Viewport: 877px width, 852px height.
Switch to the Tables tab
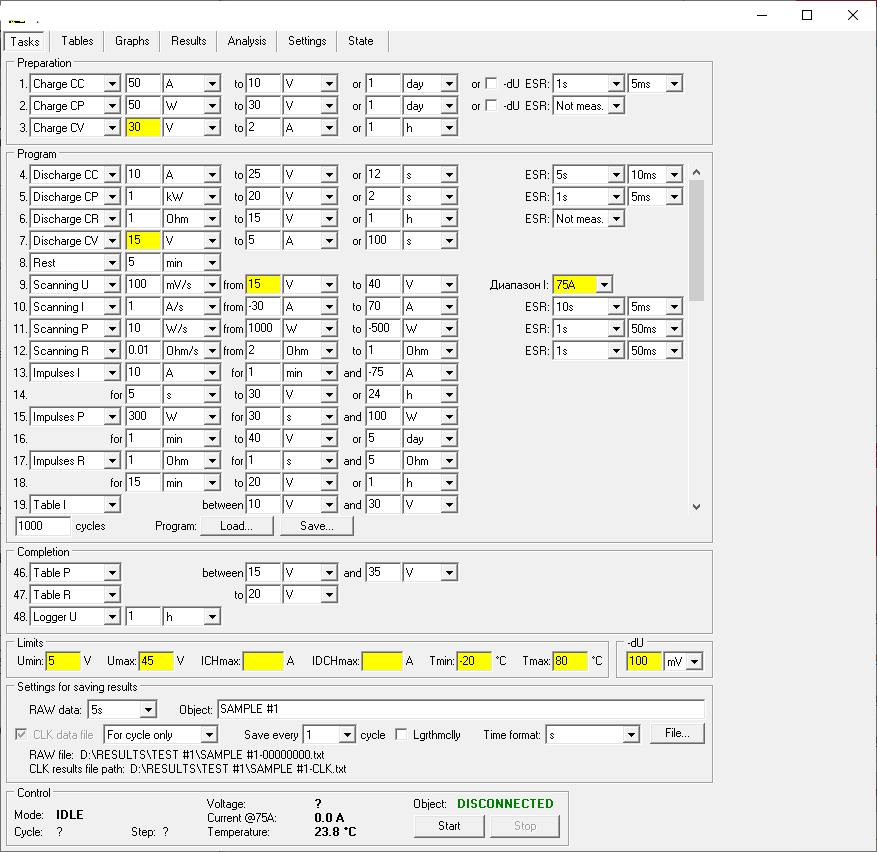click(77, 41)
